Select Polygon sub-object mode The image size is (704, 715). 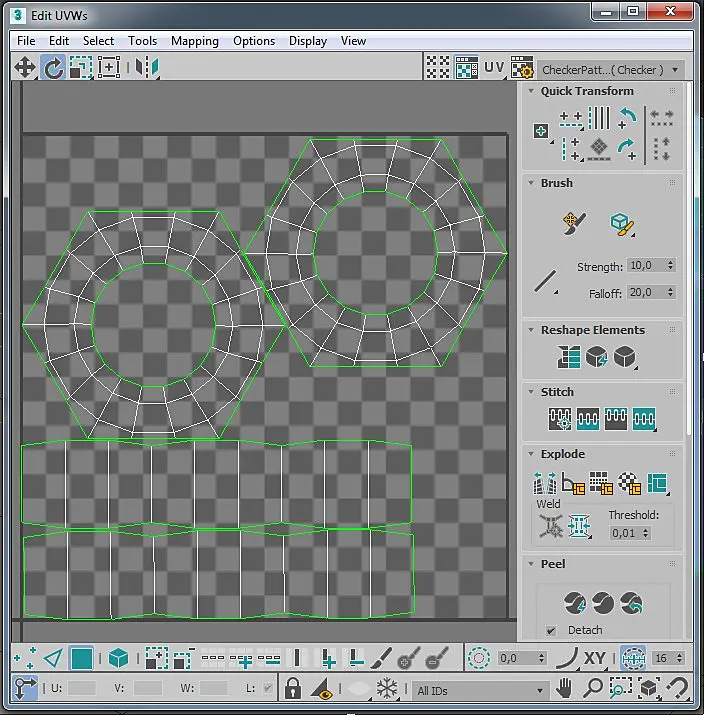[x=82, y=658]
